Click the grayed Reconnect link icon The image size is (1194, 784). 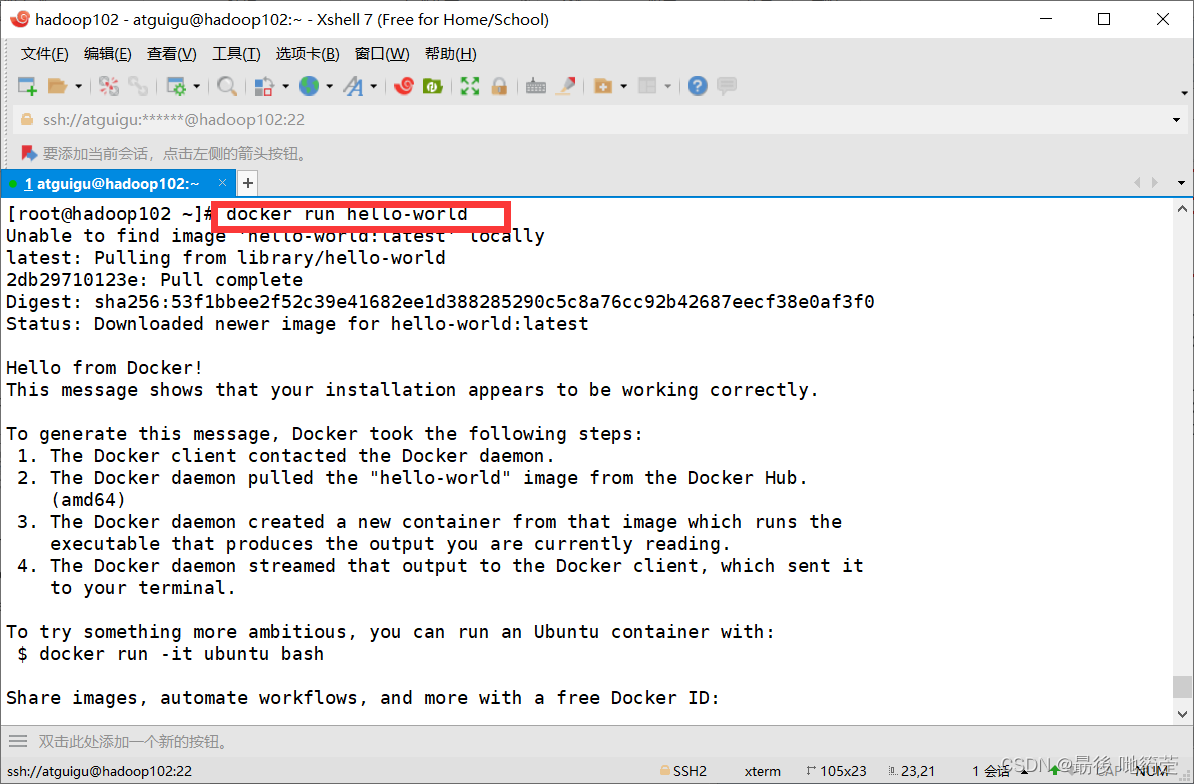click(138, 86)
